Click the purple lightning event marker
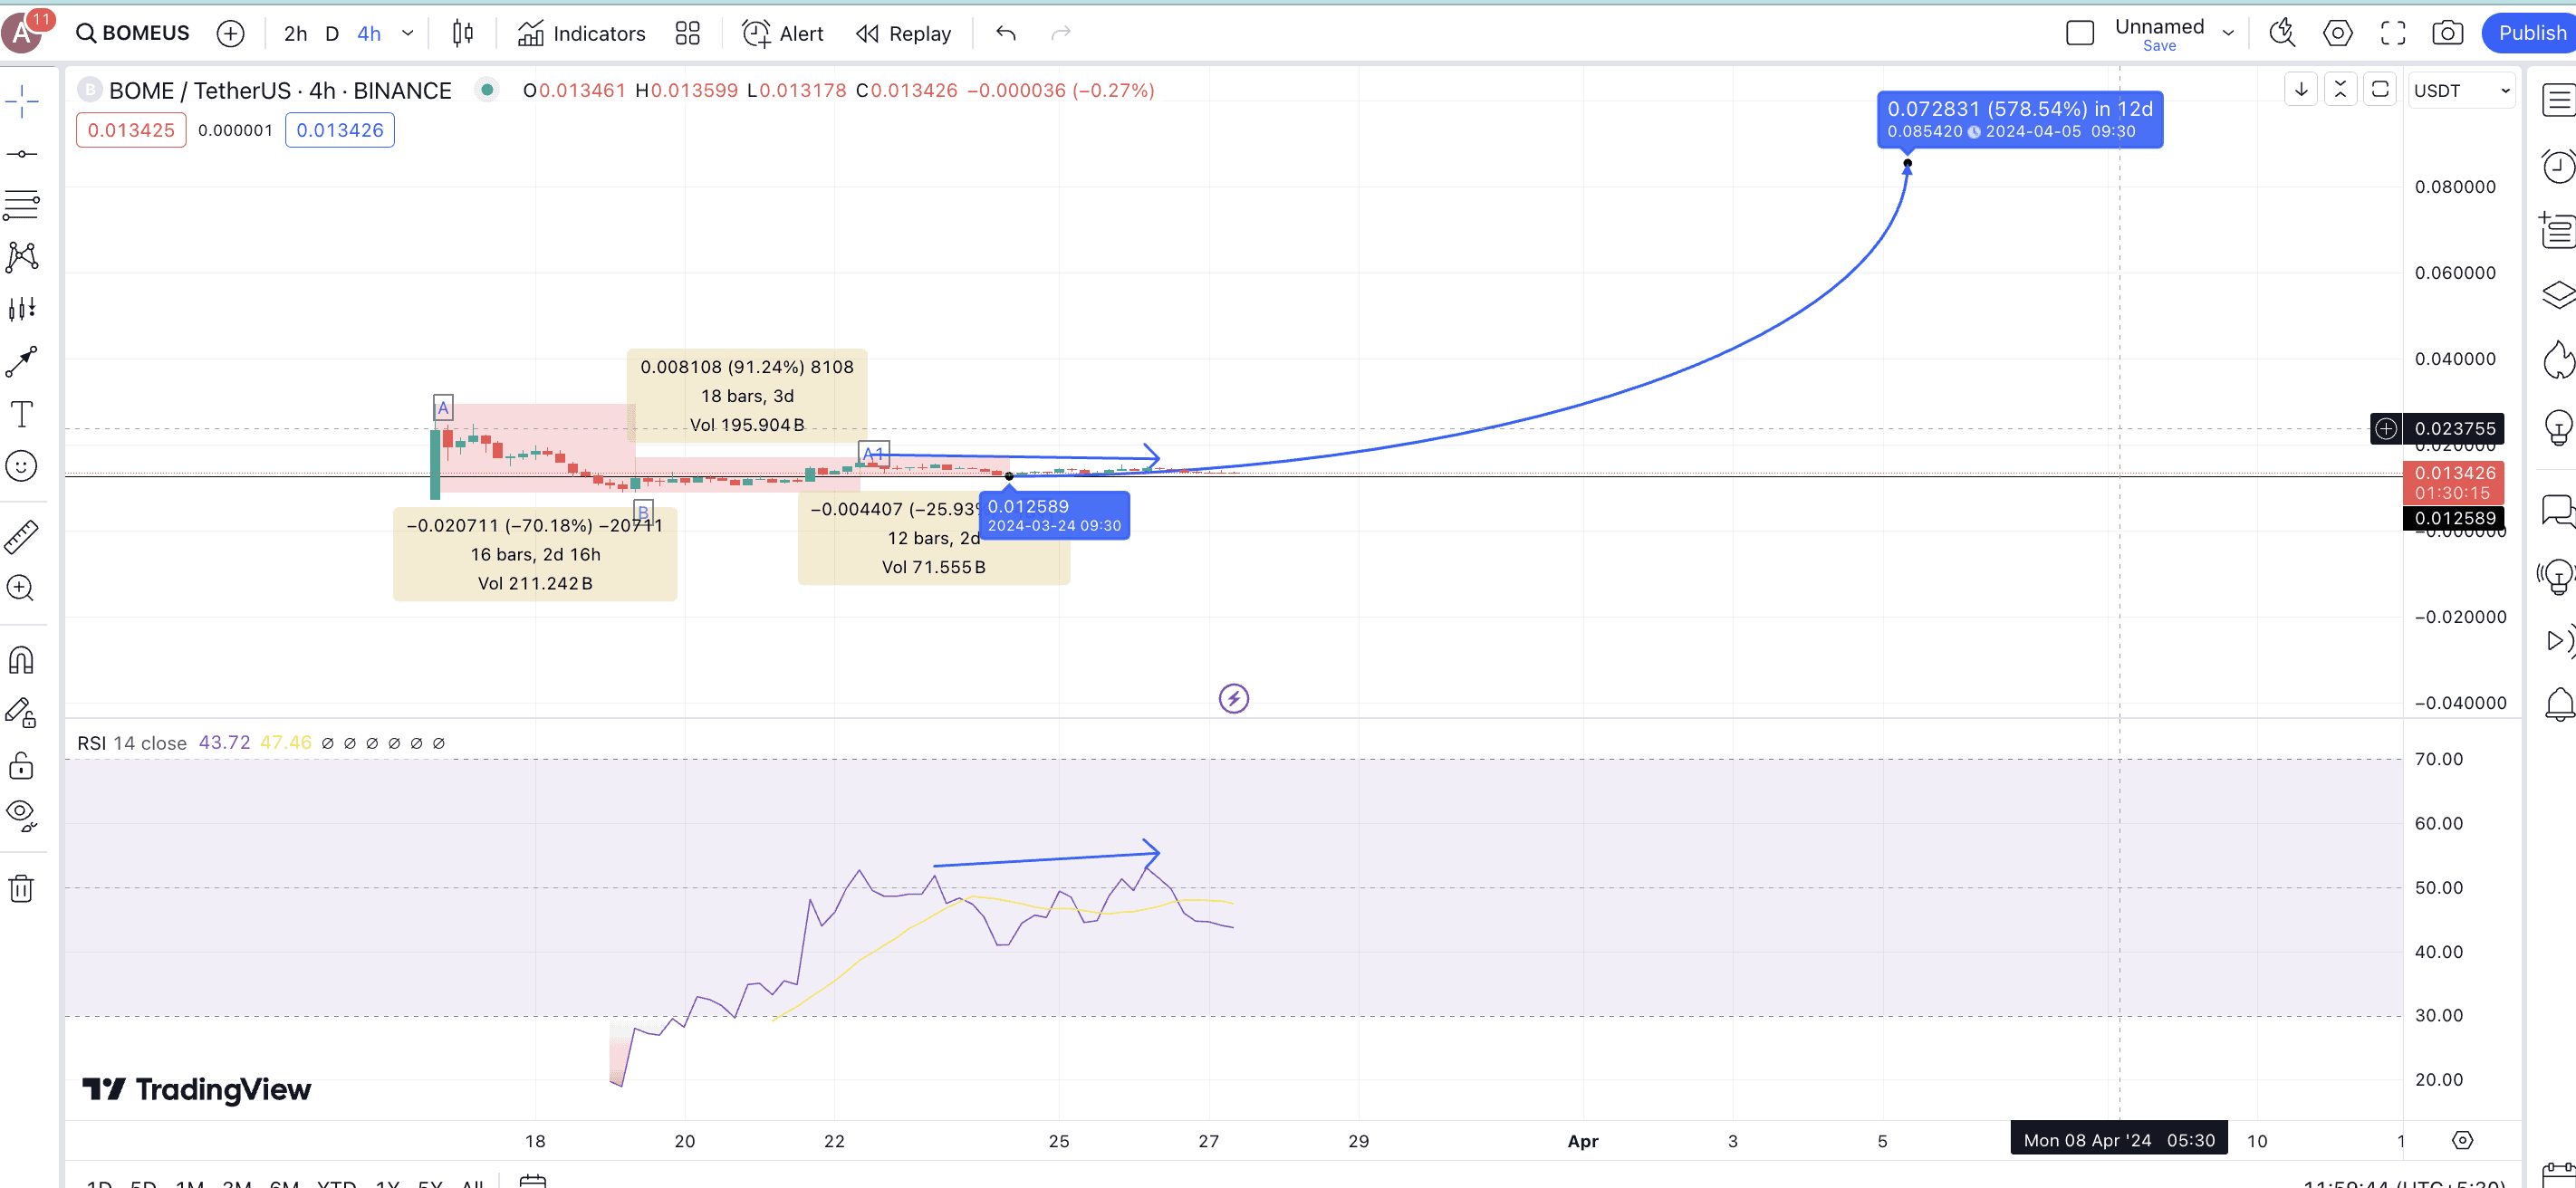 [1233, 698]
